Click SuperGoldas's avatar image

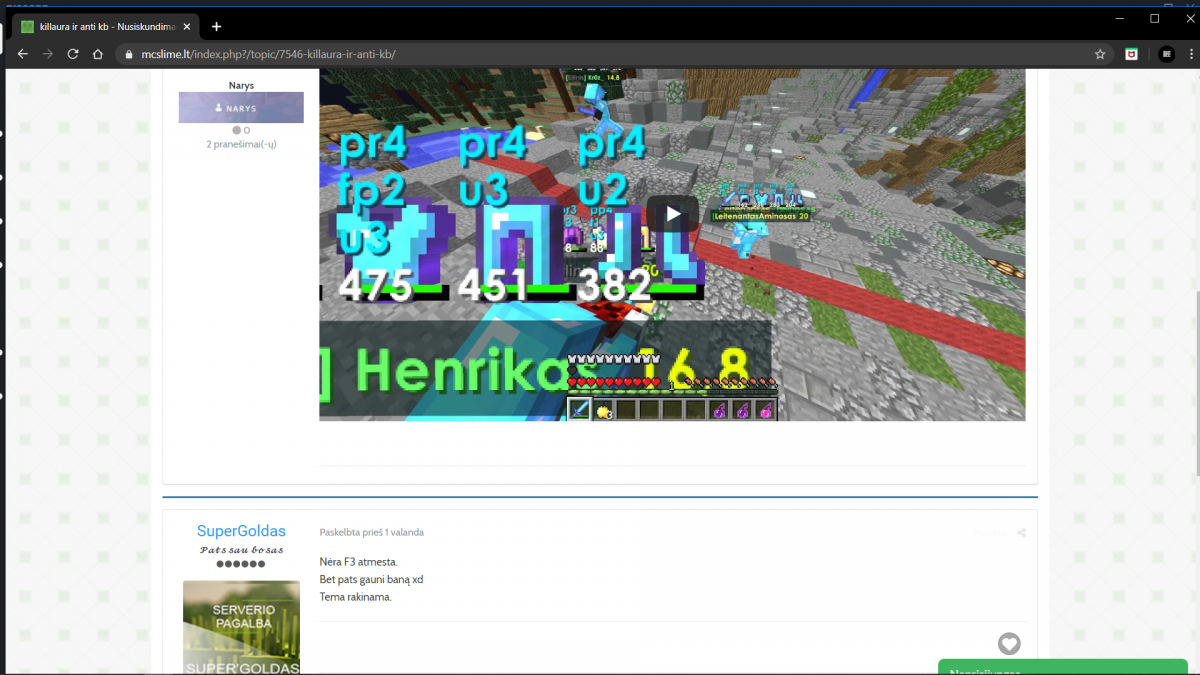point(241,628)
